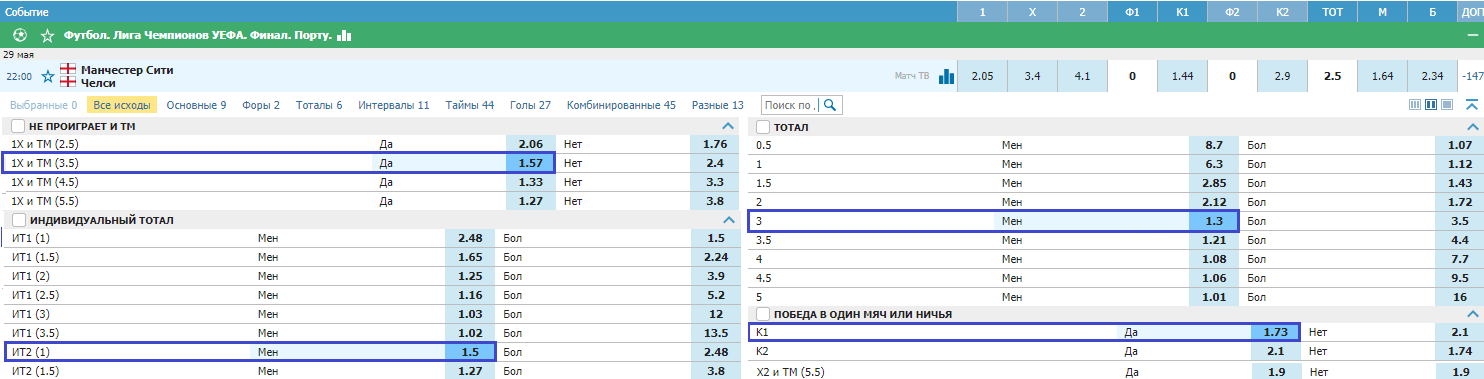The image size is (1484, 379).
Task: Bet Мен 2.48 on ИТ1 (1)
Action: (x=470, y=239)
